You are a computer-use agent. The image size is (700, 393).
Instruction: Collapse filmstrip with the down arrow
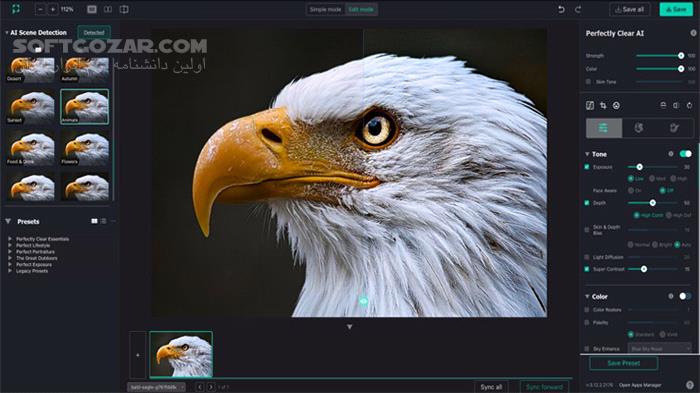point(350,327)
